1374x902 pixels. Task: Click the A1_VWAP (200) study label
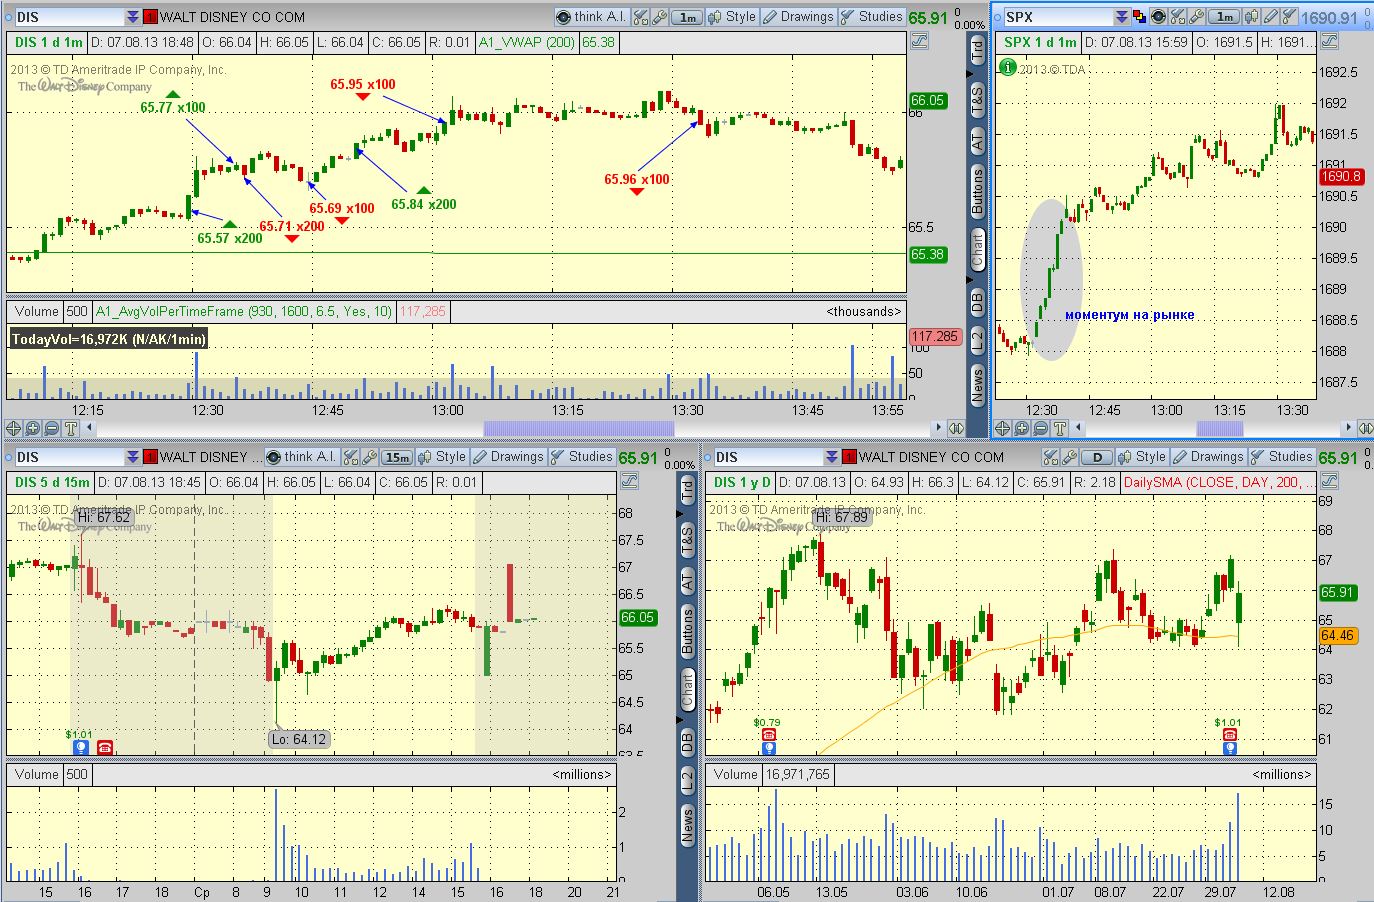pyautogui.click(x=527, y=42)
